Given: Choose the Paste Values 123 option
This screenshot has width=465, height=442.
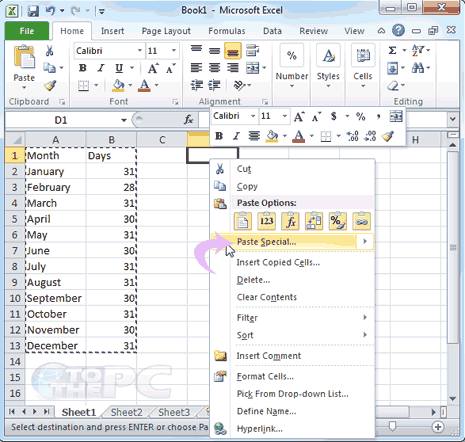Looking at the screenshot, I should click(x=266, y=221).
